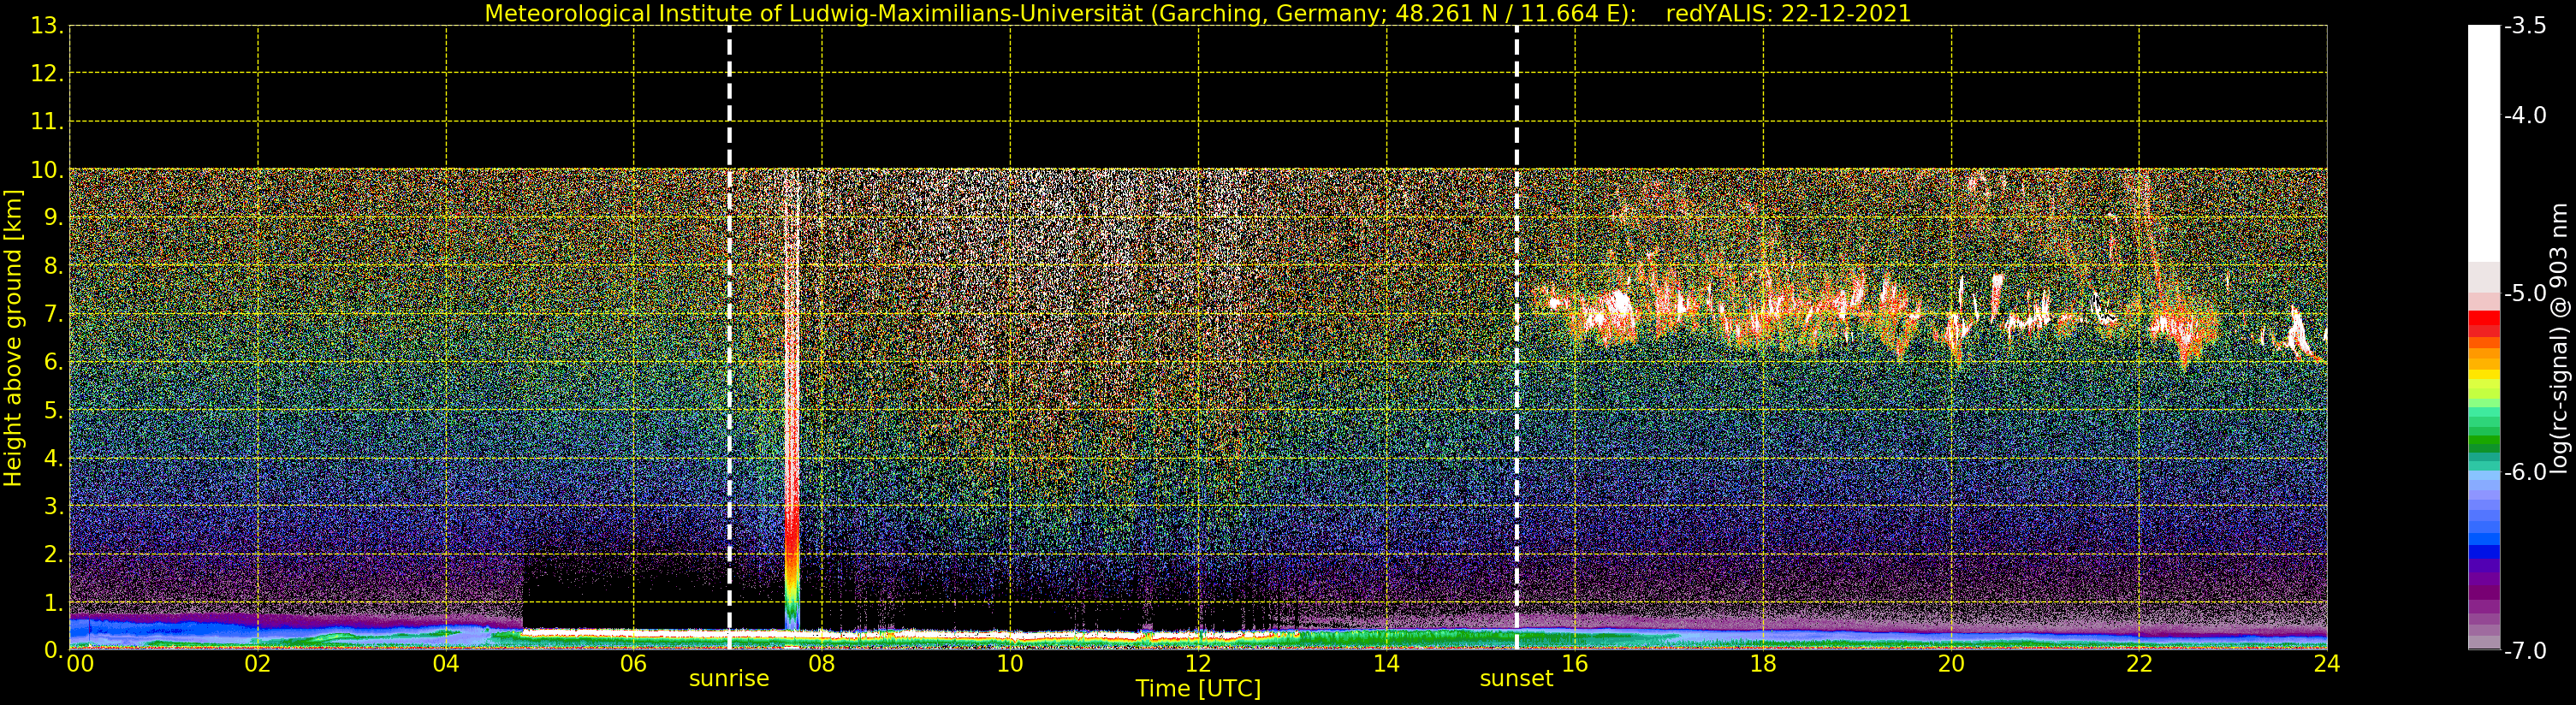Image resolution: width=2576 pixels, height=705 pixels.
Task: Select the '04' hour tick on the time axis
Action: coord(446,664)
